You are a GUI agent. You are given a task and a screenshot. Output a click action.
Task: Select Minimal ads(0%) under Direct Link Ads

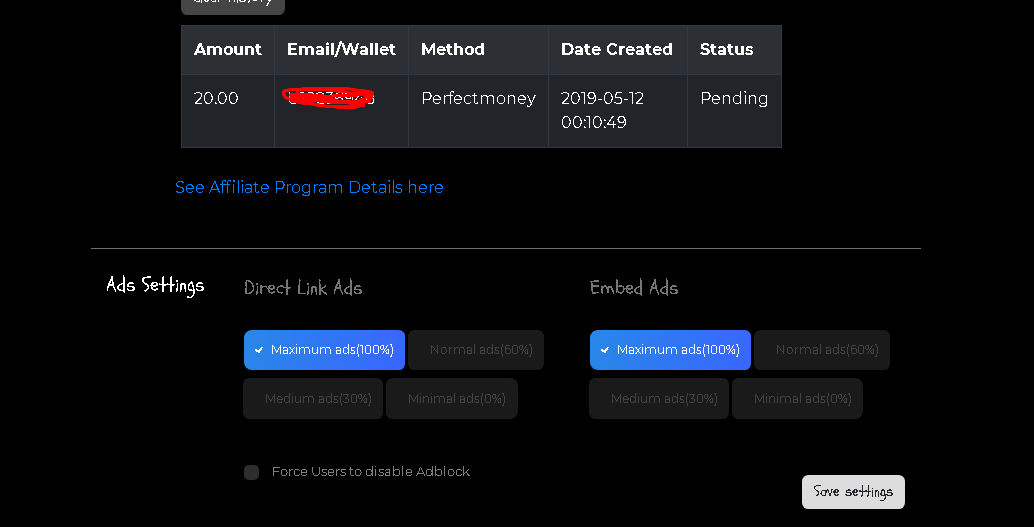pyautogui.click(x=452, y=398)
